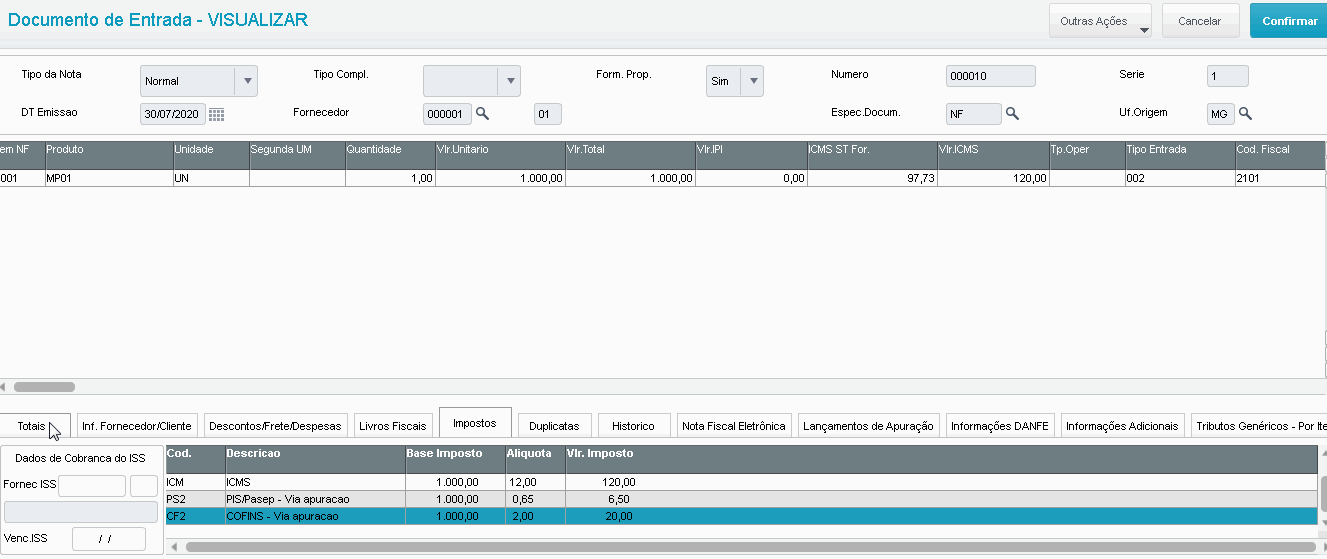Screen dimensions: 1327x559
Task: Click the Fornecedor search magnifier icon
Action: [x=482, y=114]
